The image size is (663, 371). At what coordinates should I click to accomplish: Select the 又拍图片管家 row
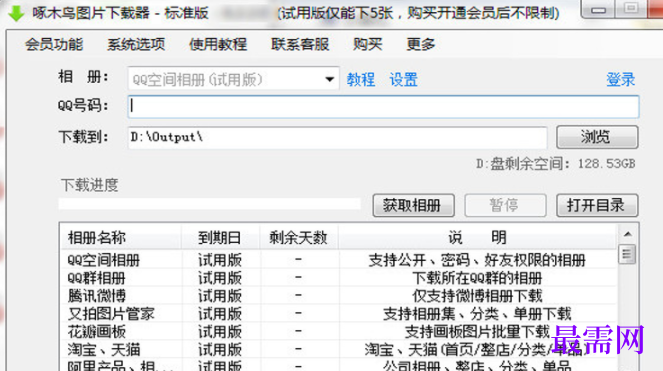tap(337, 313)
